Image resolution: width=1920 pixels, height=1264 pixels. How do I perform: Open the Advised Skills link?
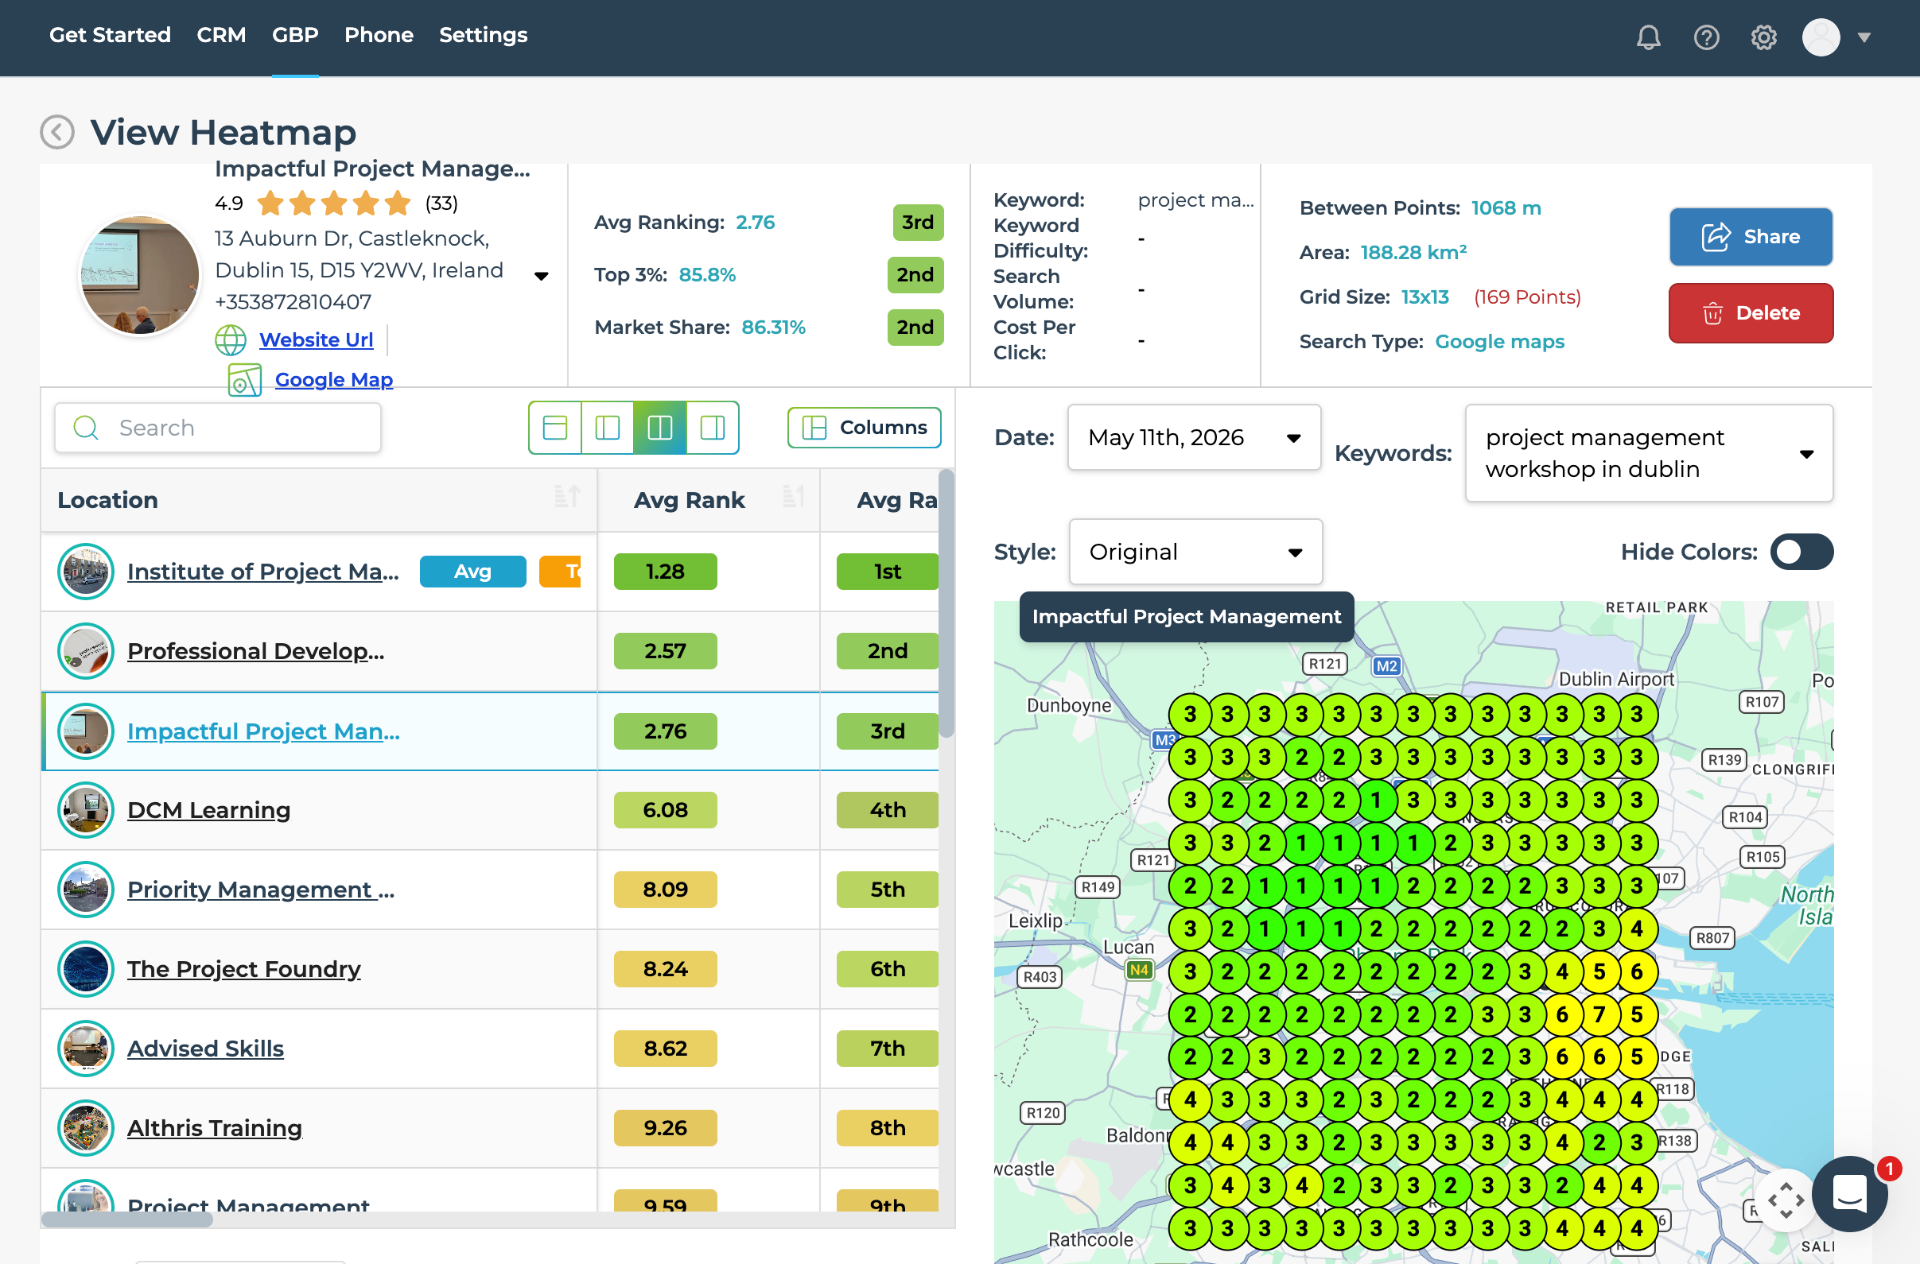[205, 1048]
